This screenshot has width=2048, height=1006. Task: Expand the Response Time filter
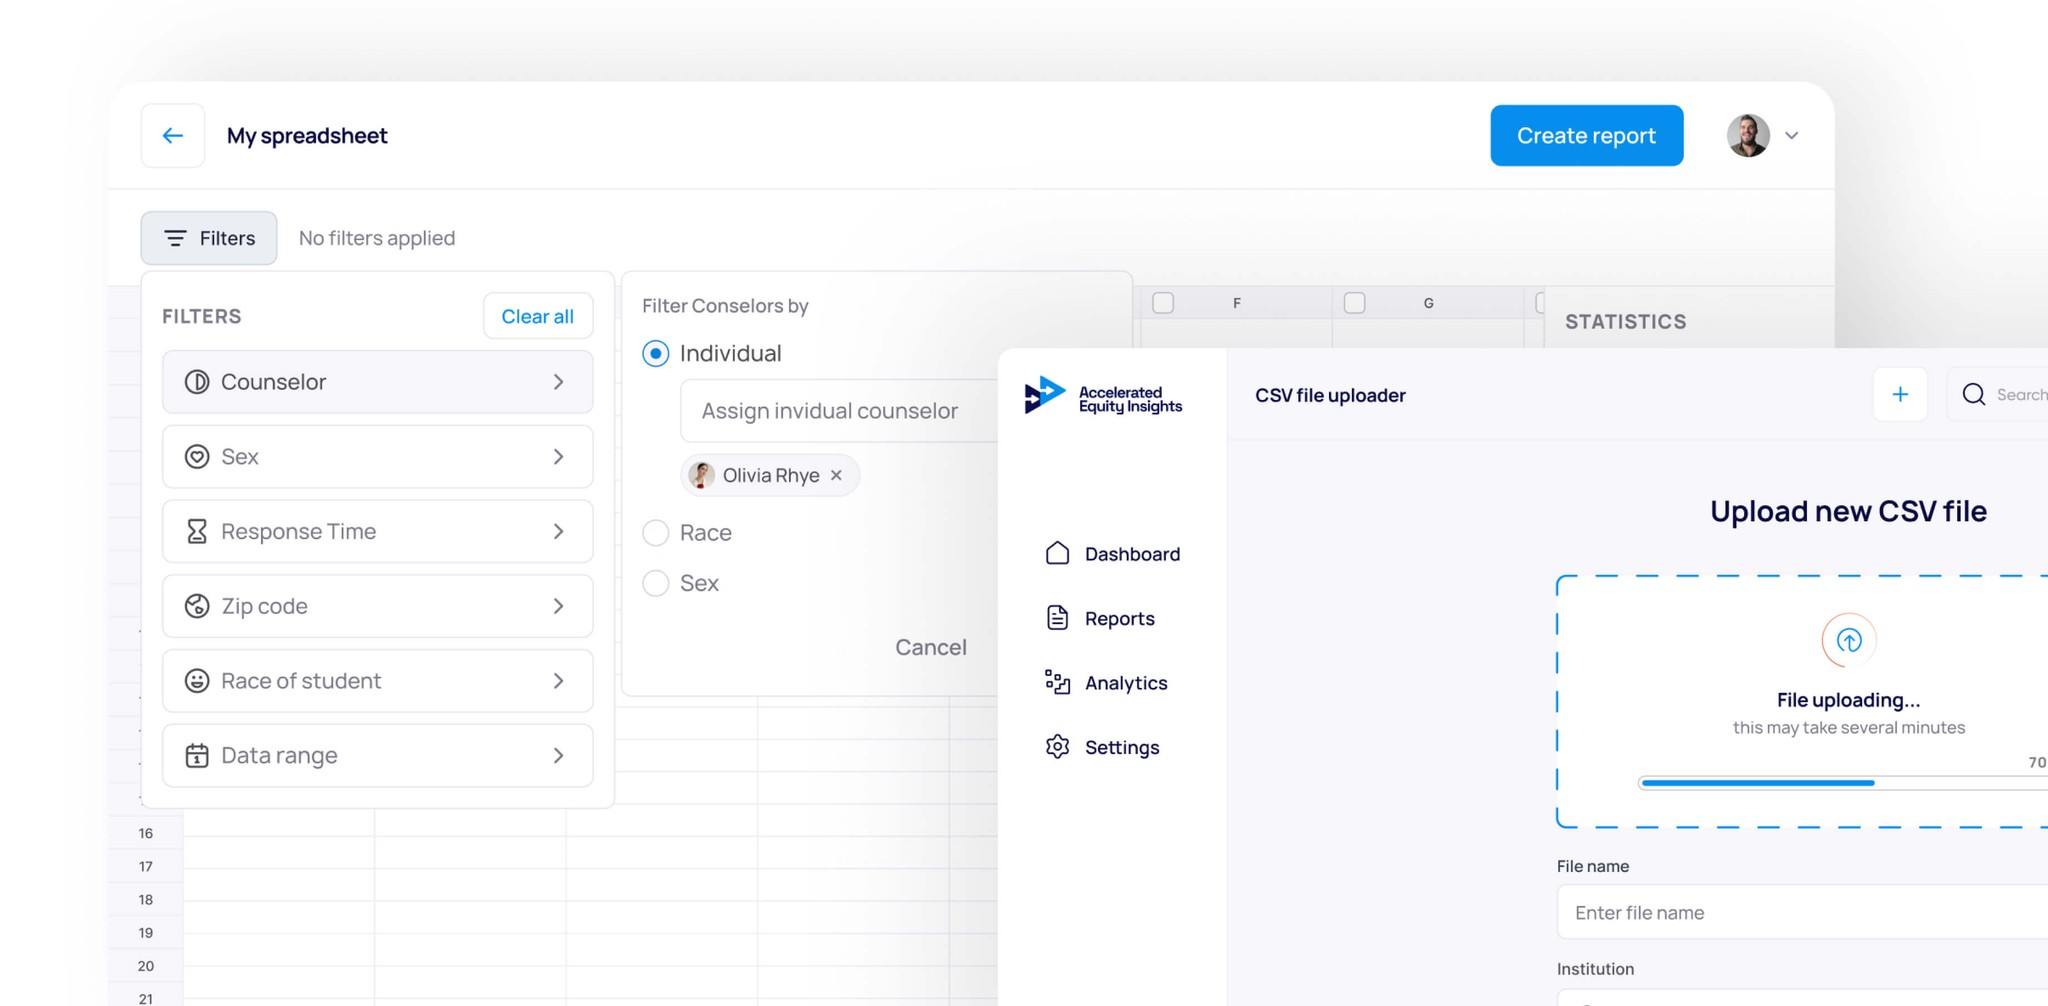[377, 532]
